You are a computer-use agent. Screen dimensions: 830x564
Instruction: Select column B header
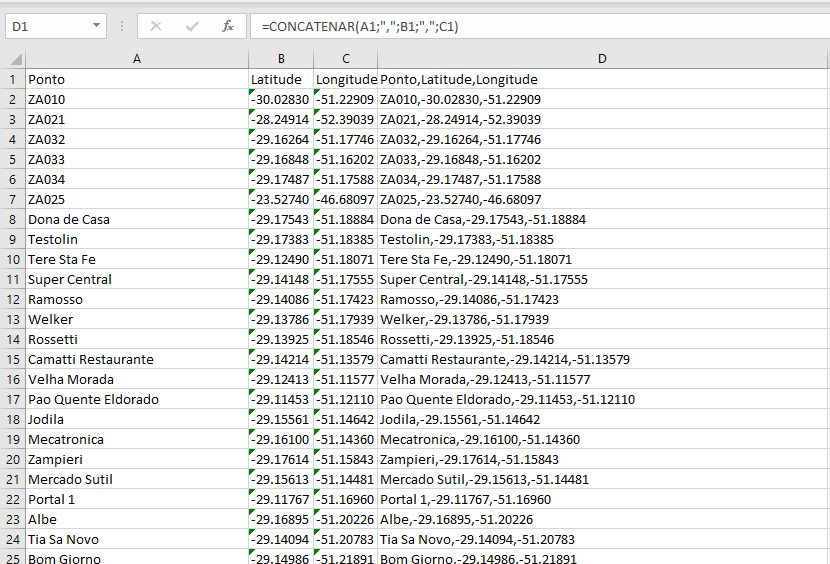[281, 59]
